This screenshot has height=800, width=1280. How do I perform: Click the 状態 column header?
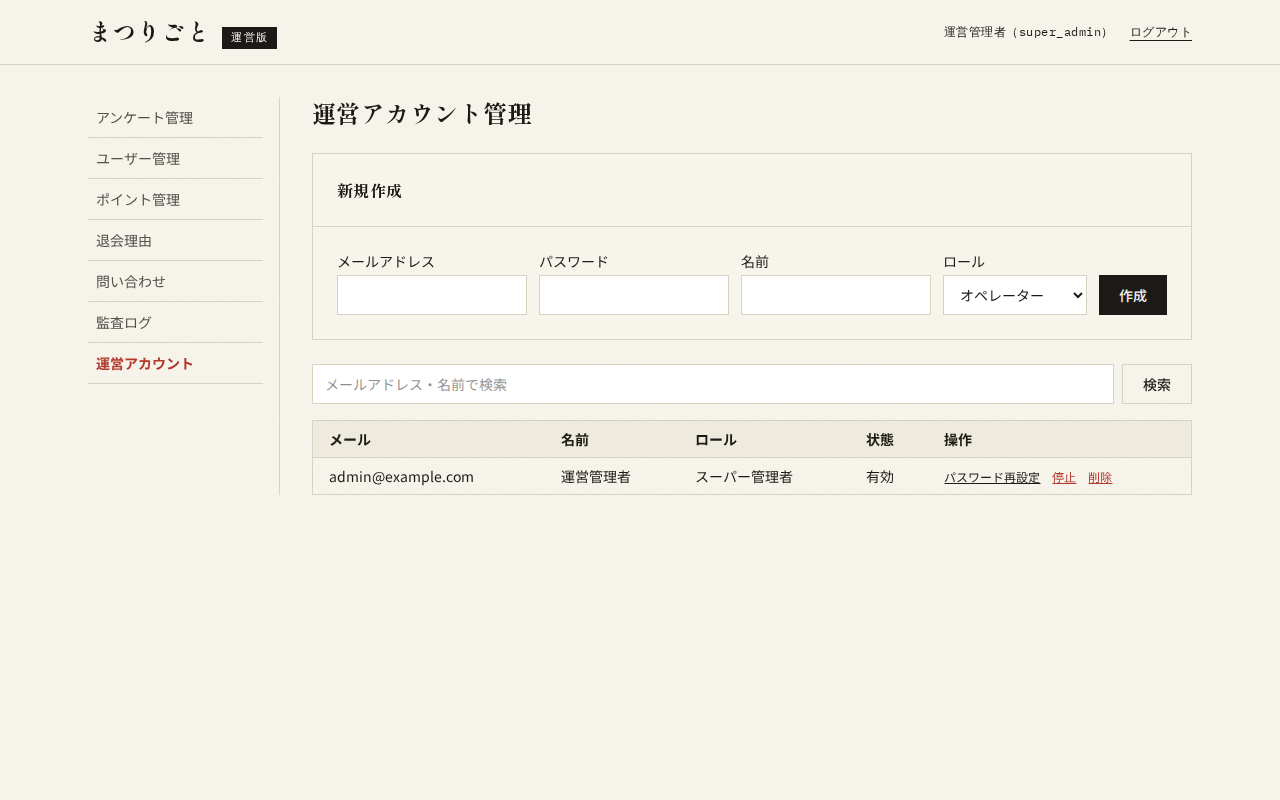click(889, 439)
